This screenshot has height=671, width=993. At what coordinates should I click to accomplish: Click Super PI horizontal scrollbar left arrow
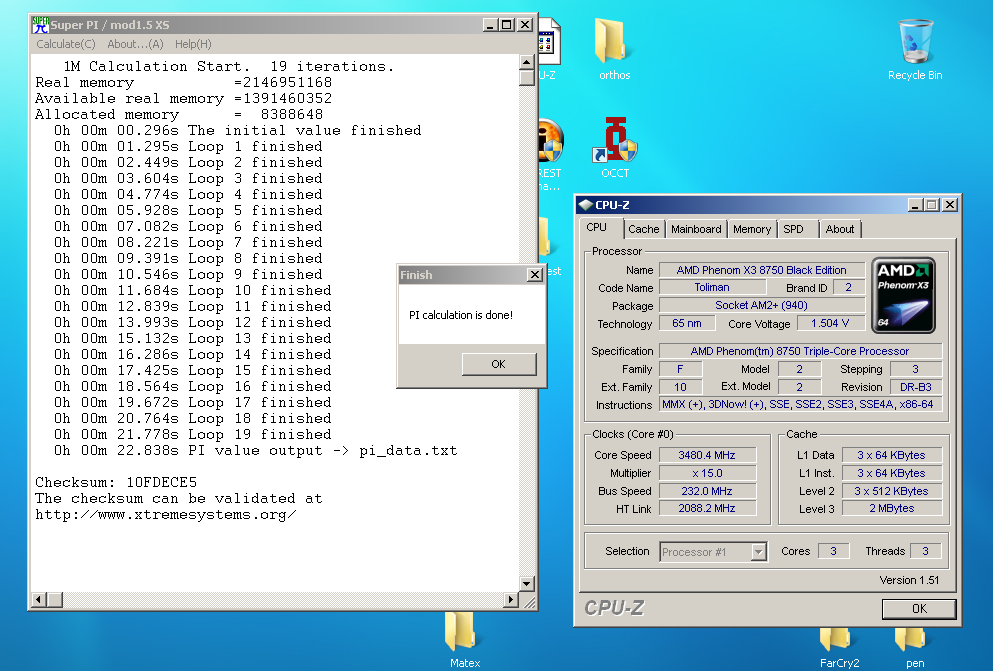(39, 599)
